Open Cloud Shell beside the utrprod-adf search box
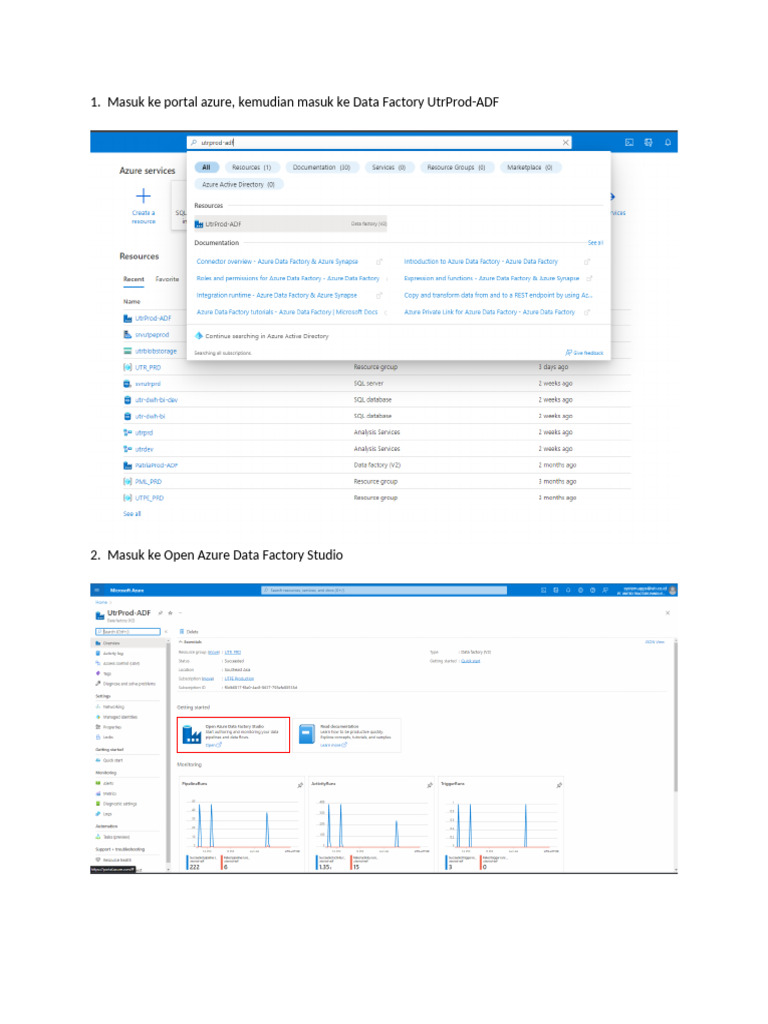Screen dimensions: 768x1024 629,142
